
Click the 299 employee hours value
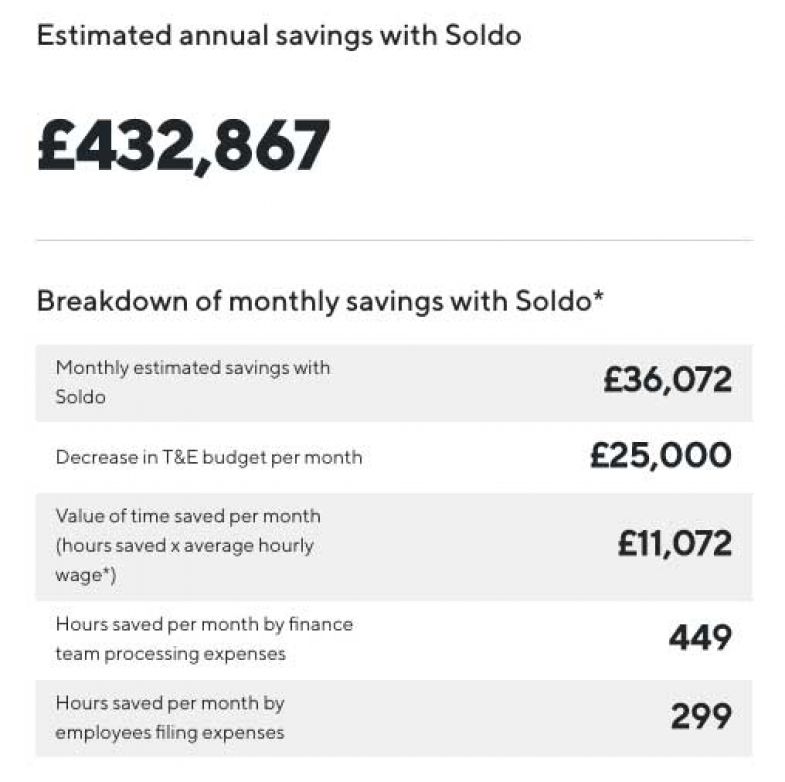[x=700, y=716]
